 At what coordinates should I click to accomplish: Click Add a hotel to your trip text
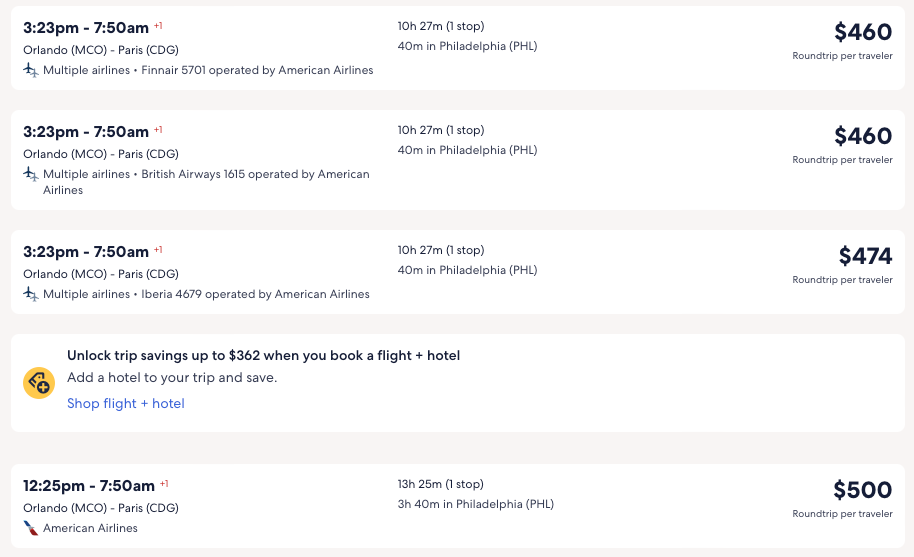(172, 378)
